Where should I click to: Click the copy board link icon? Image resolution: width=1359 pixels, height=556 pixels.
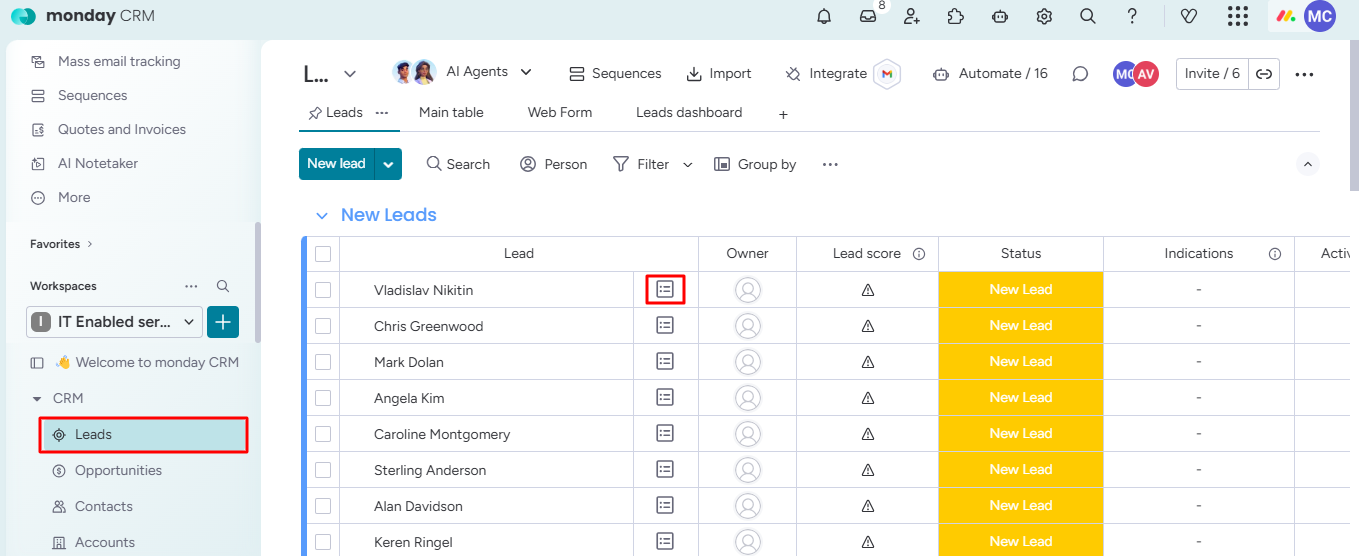coord(1264,74)
